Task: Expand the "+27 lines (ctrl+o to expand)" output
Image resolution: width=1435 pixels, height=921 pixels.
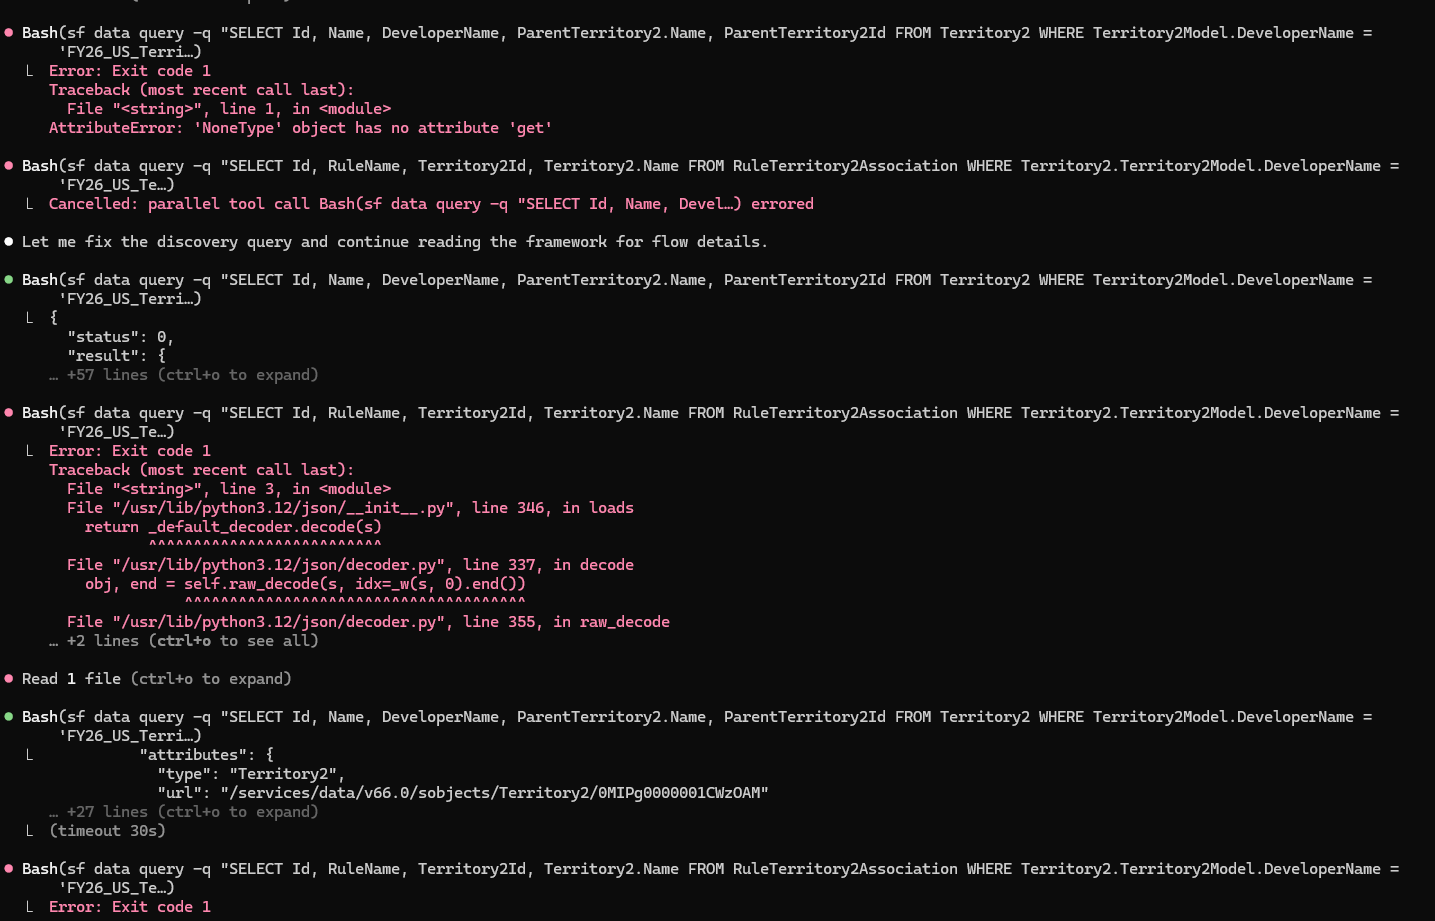Action: (183, 812)
